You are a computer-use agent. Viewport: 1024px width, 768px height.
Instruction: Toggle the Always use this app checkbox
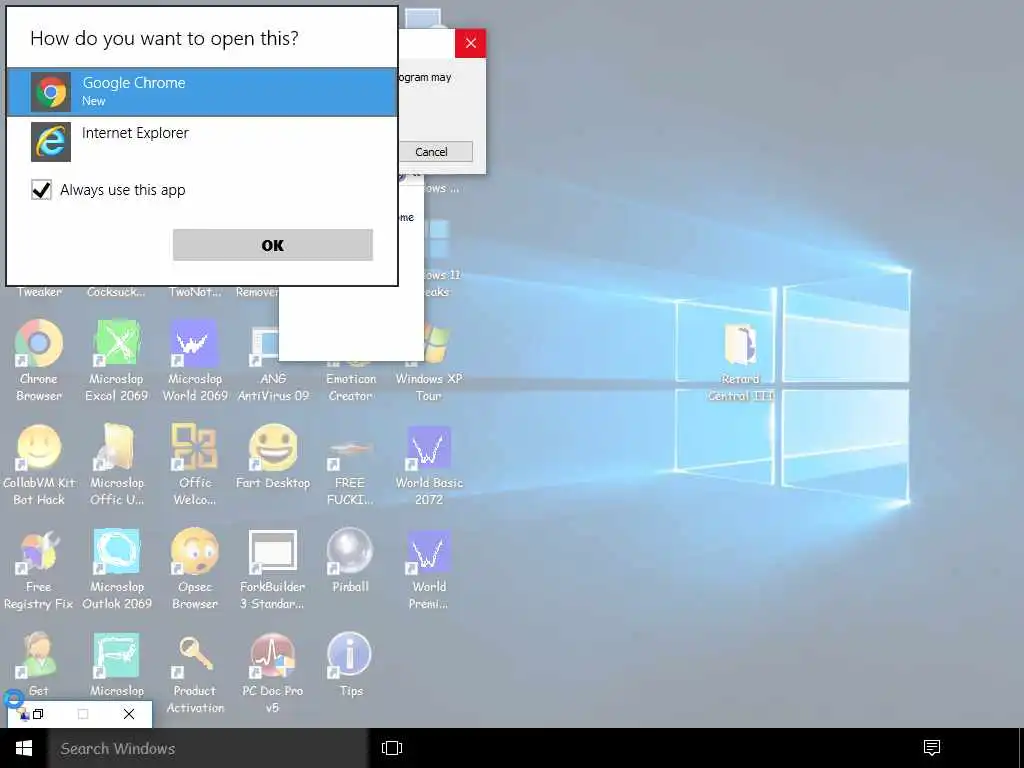[41, 190]
